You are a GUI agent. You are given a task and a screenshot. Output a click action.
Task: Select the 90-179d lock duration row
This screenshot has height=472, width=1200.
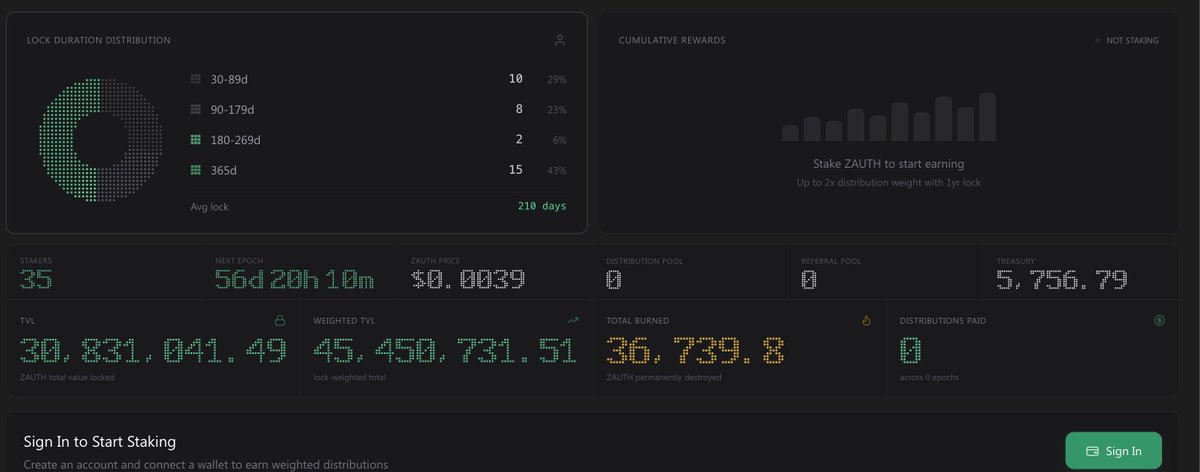(378, 110)
